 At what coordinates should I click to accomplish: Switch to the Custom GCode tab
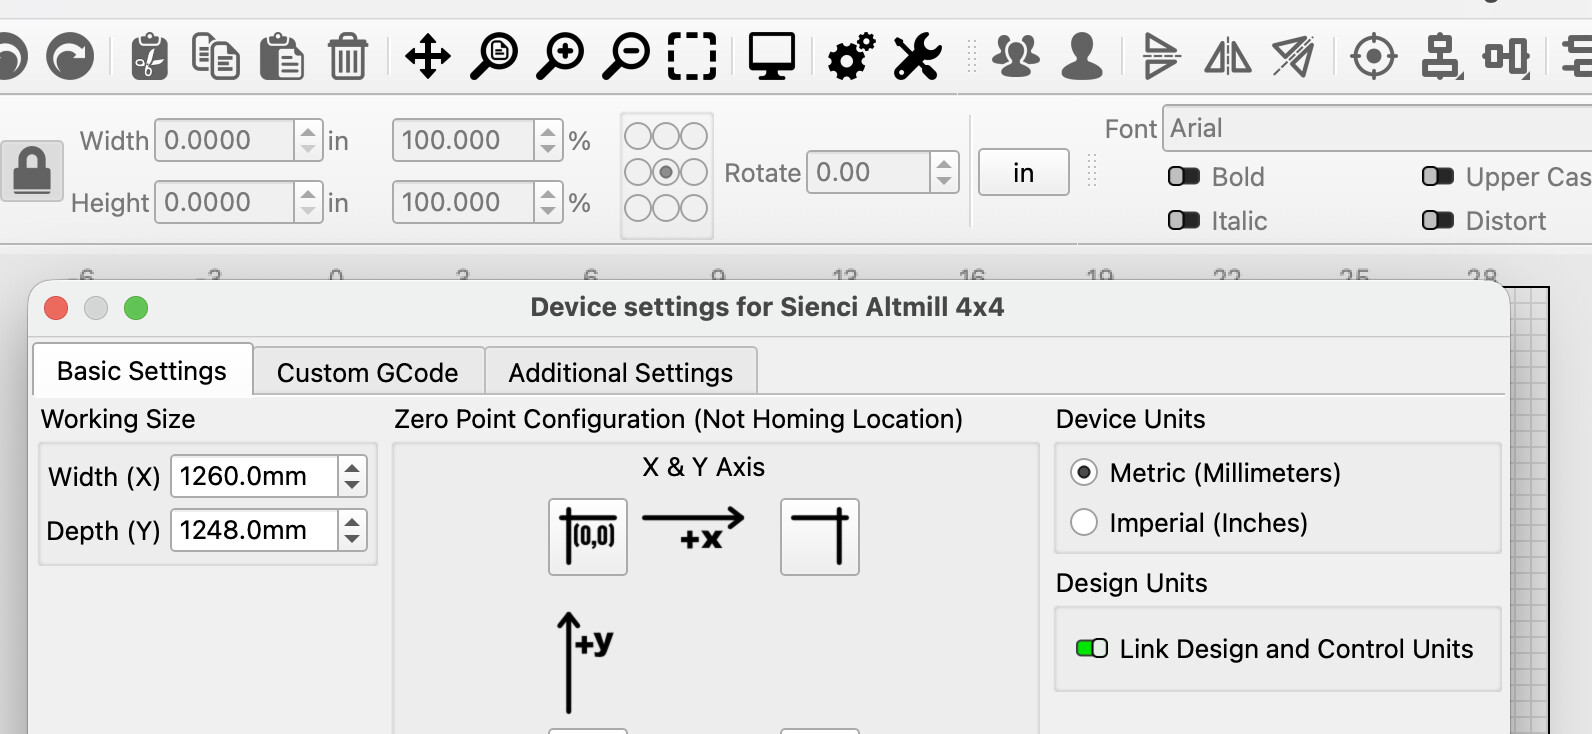point(367,373)
